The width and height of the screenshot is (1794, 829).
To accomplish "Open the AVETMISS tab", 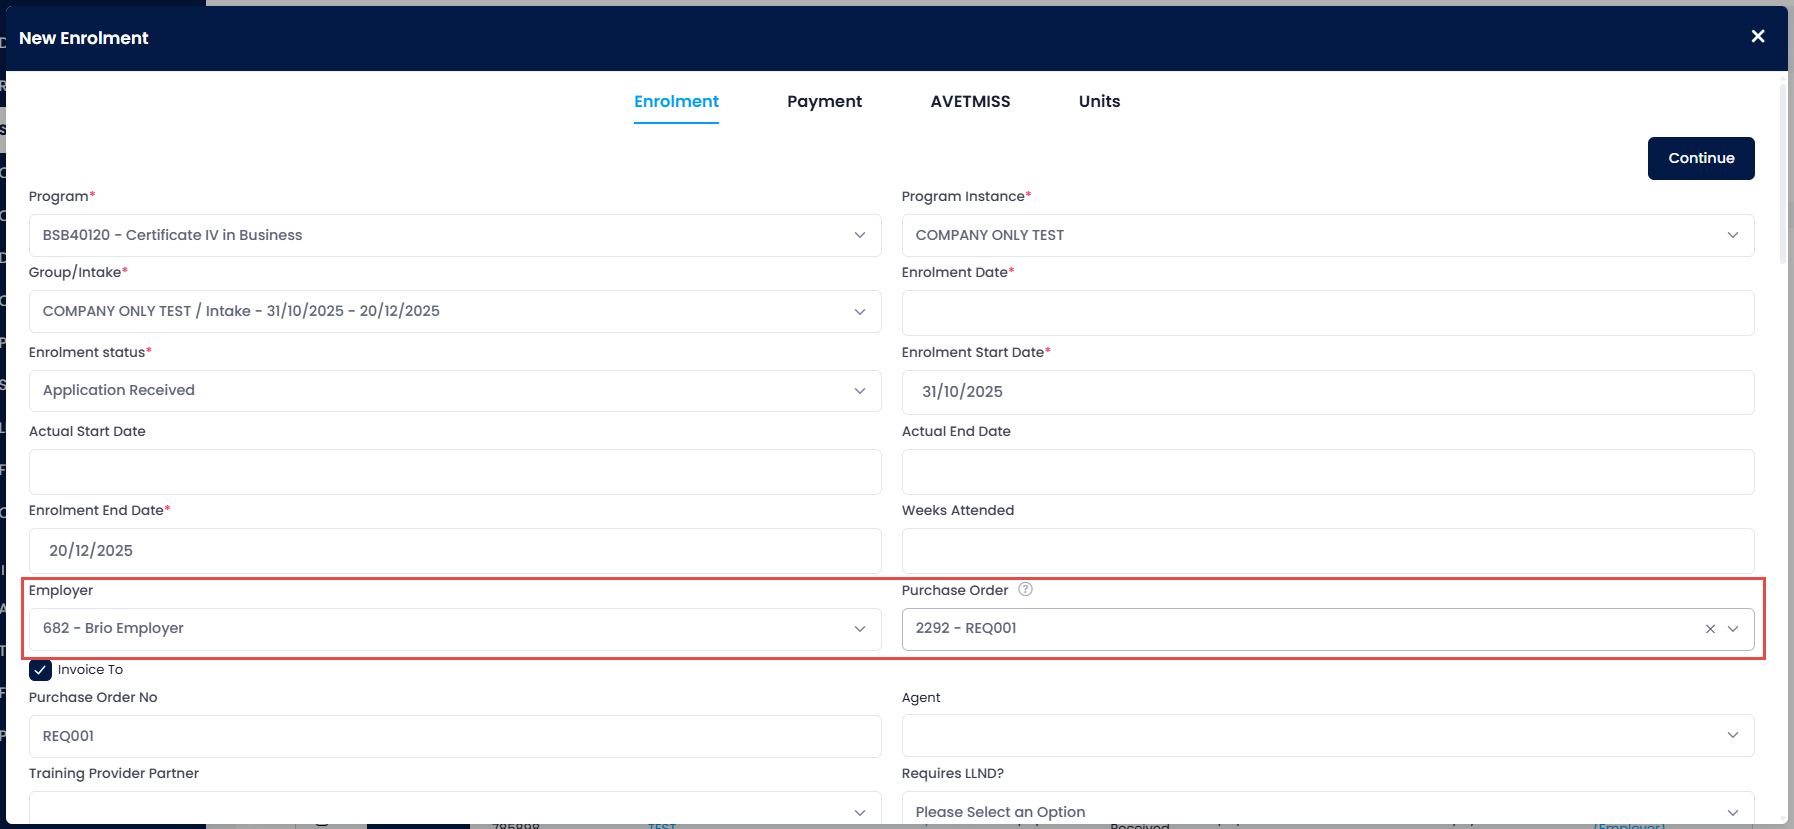I will (x=970, y=101).
